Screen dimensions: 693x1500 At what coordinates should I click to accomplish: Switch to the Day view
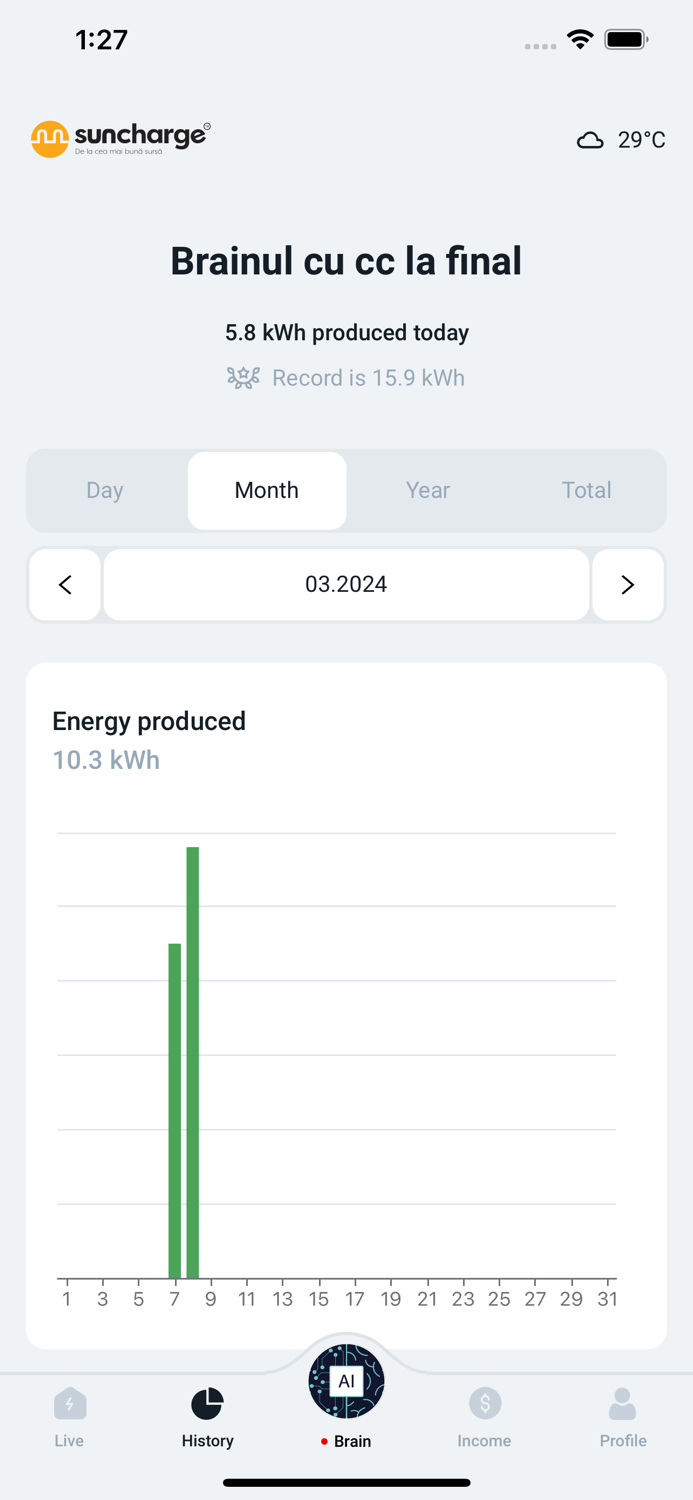pos(104,490)
